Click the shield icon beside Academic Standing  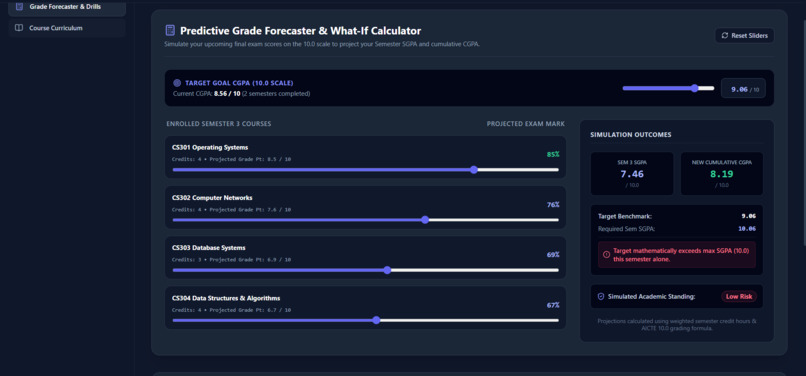click(601, 297)
